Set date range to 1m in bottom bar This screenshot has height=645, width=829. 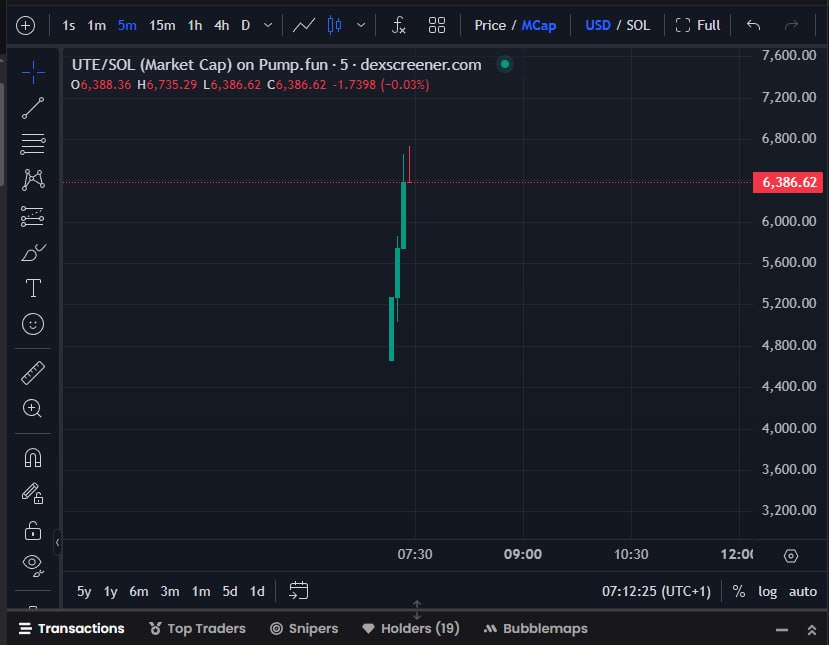(201, 591)
